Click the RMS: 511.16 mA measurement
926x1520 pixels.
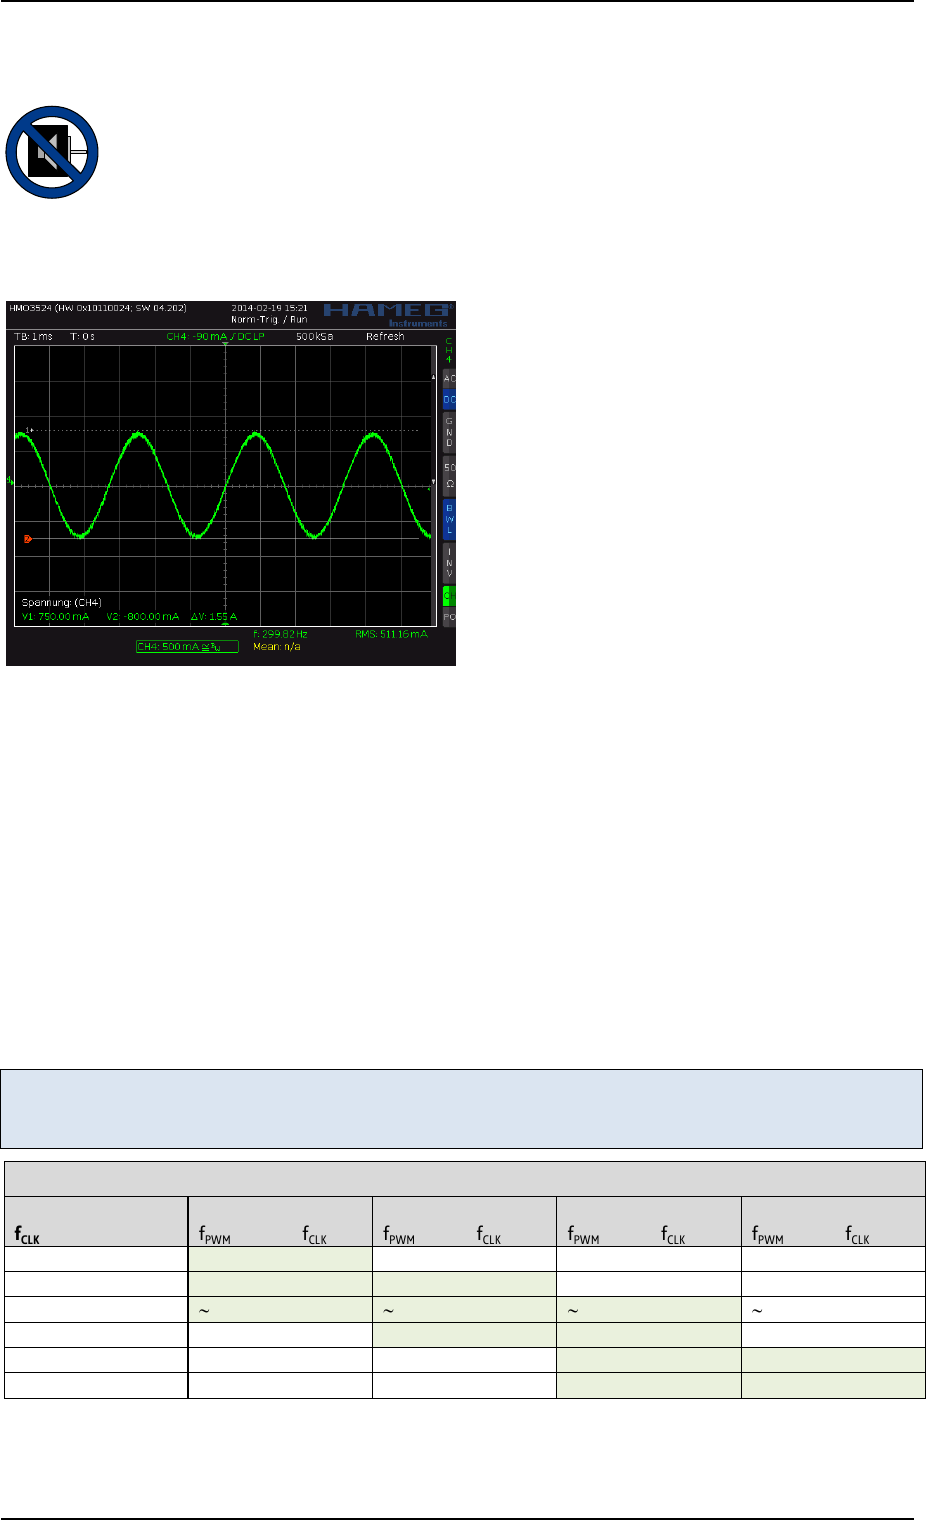(391, 634)
